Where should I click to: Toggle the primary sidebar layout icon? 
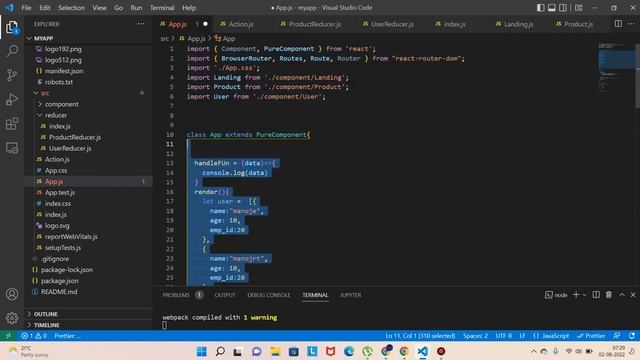point(540,8)
